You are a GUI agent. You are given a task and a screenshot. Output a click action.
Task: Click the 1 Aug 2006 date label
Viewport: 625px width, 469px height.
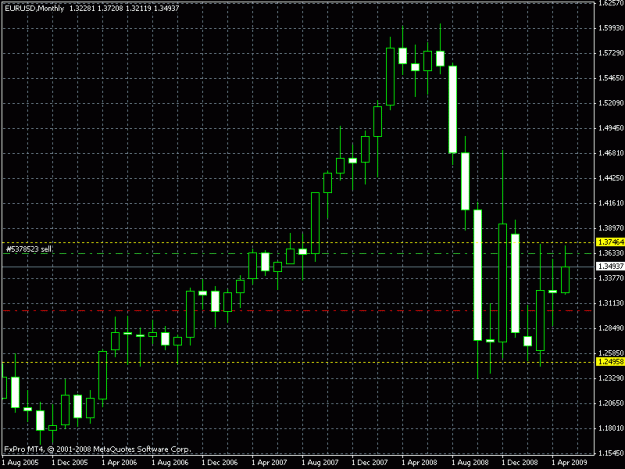coord(170,463)
